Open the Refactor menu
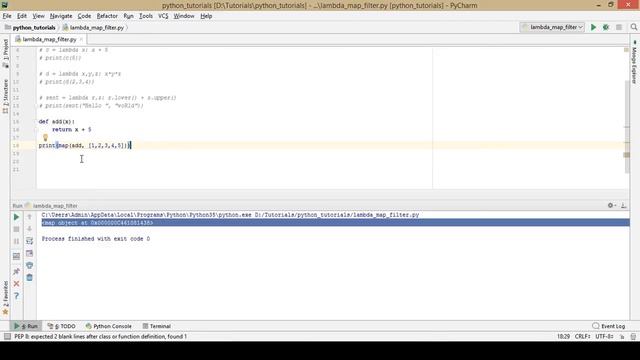 click(x=107, y=16)
